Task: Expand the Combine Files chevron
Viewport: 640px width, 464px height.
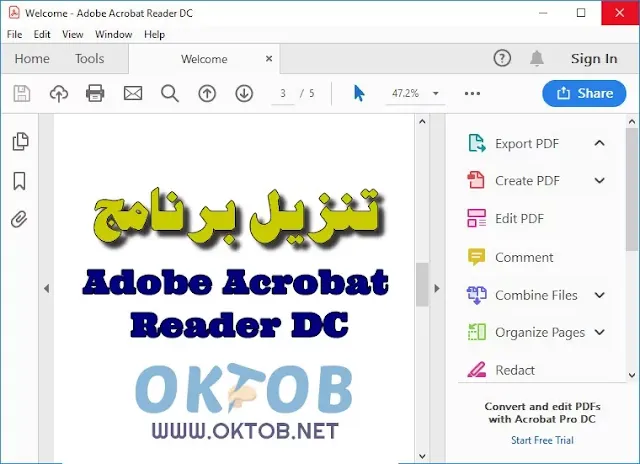Action: click(600, 295)
